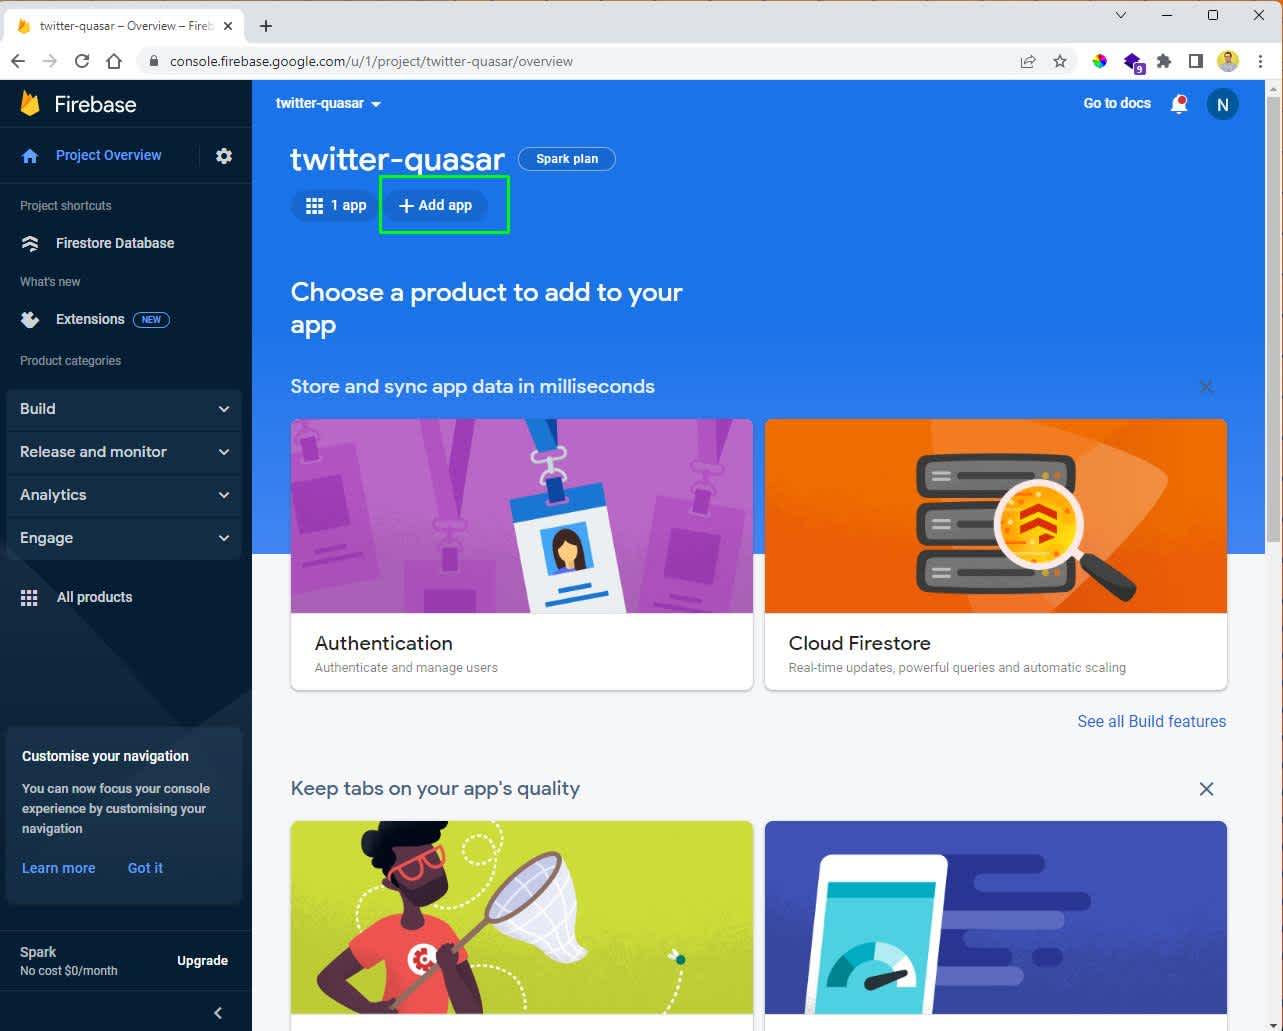Click the colorful circle extension icon
Image resolution: width=1283 pixels, height=1031 pixels.
1100,61
